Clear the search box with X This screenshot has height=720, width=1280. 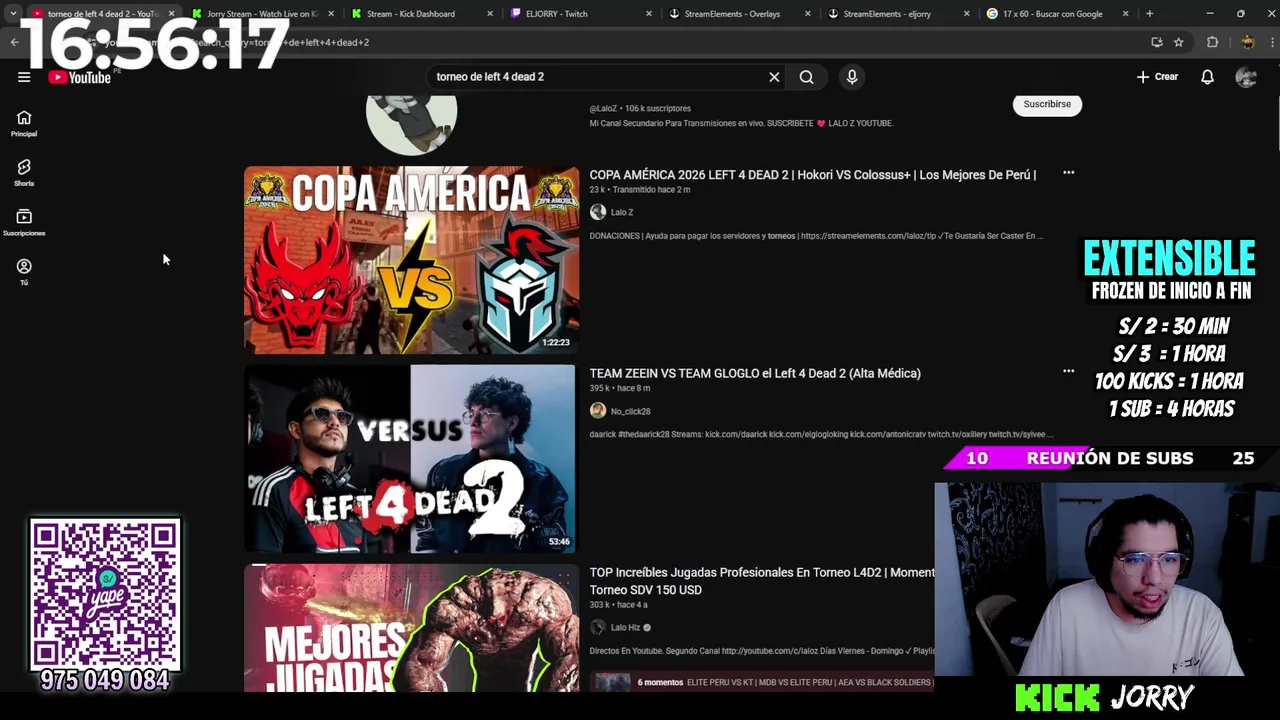pyautogui.click(x=774, y=77)
